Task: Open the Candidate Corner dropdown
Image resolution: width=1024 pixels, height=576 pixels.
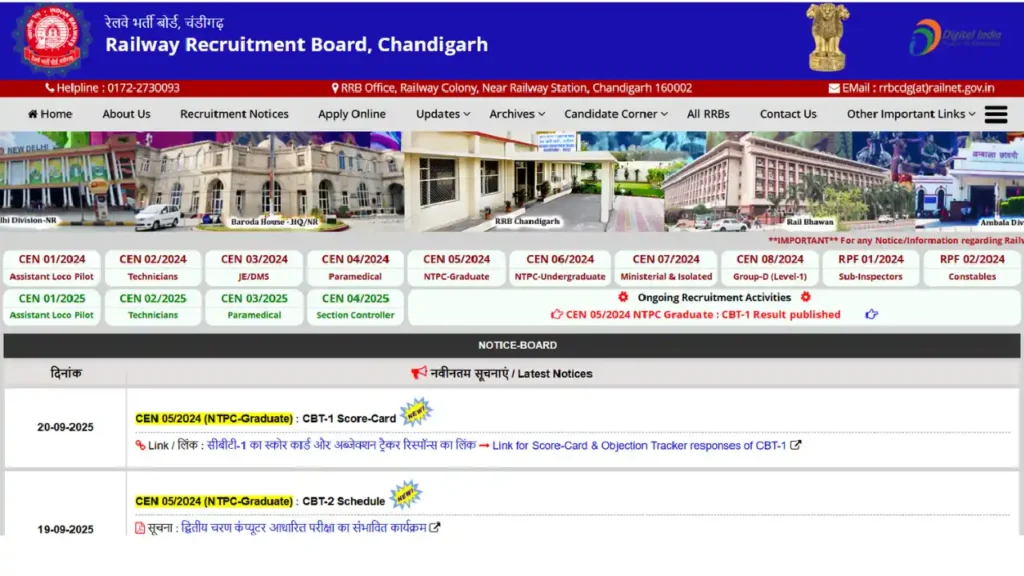Action: point(616,114)
